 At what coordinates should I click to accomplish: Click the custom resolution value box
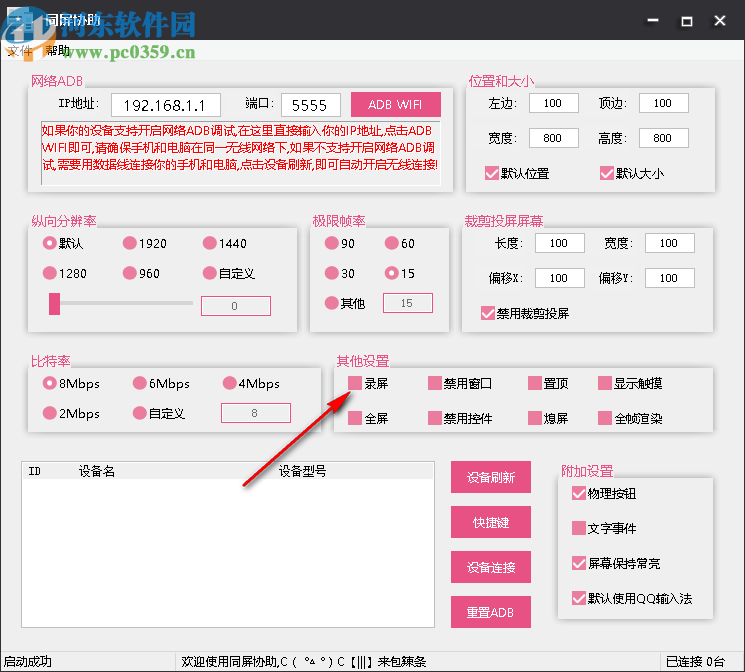point(236,306)
